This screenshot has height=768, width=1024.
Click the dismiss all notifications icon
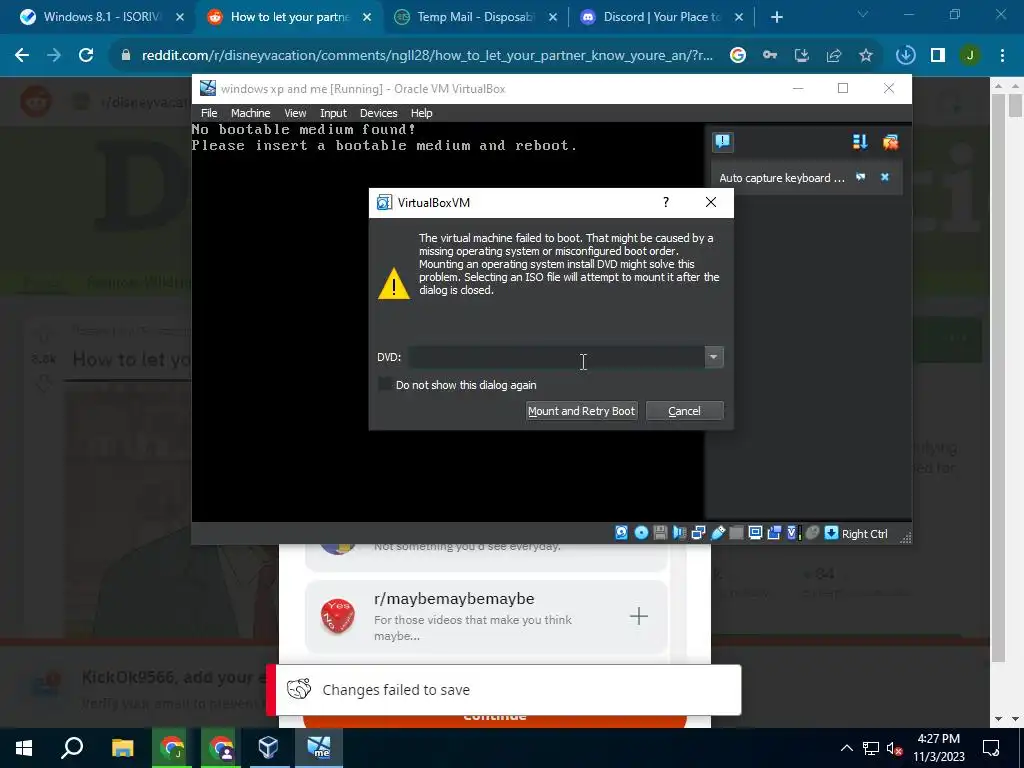tap(891, 142)
